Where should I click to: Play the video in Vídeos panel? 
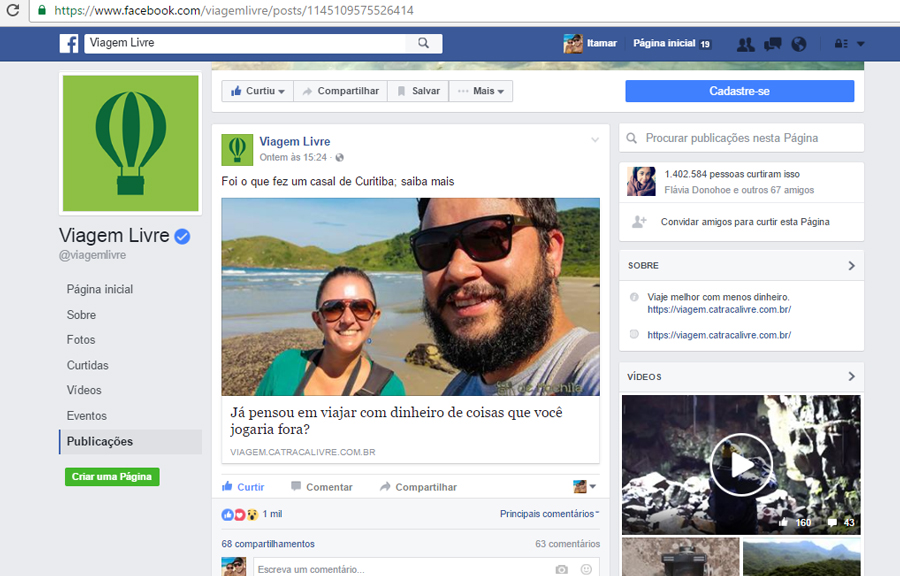[741, 464]
